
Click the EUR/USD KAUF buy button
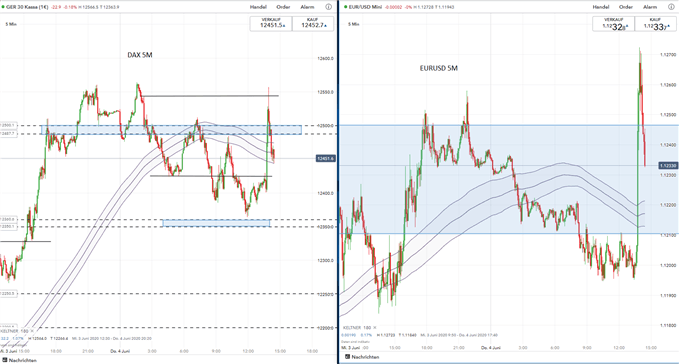tap(656, 24)
